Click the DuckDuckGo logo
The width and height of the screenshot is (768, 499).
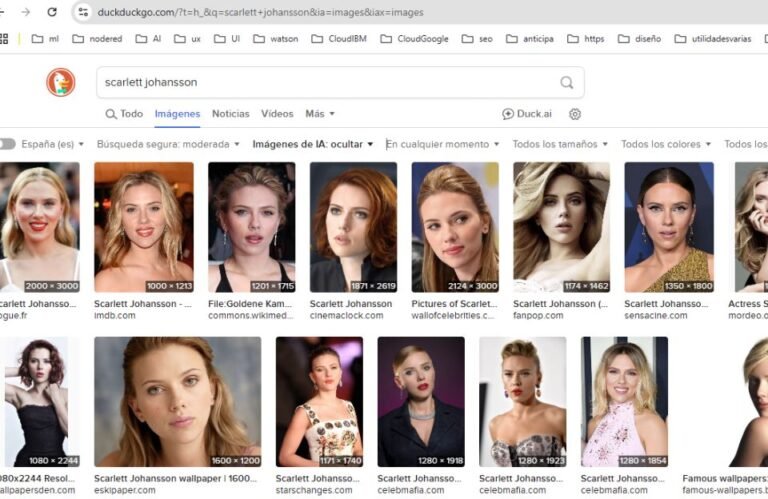(x=61, y=82)
